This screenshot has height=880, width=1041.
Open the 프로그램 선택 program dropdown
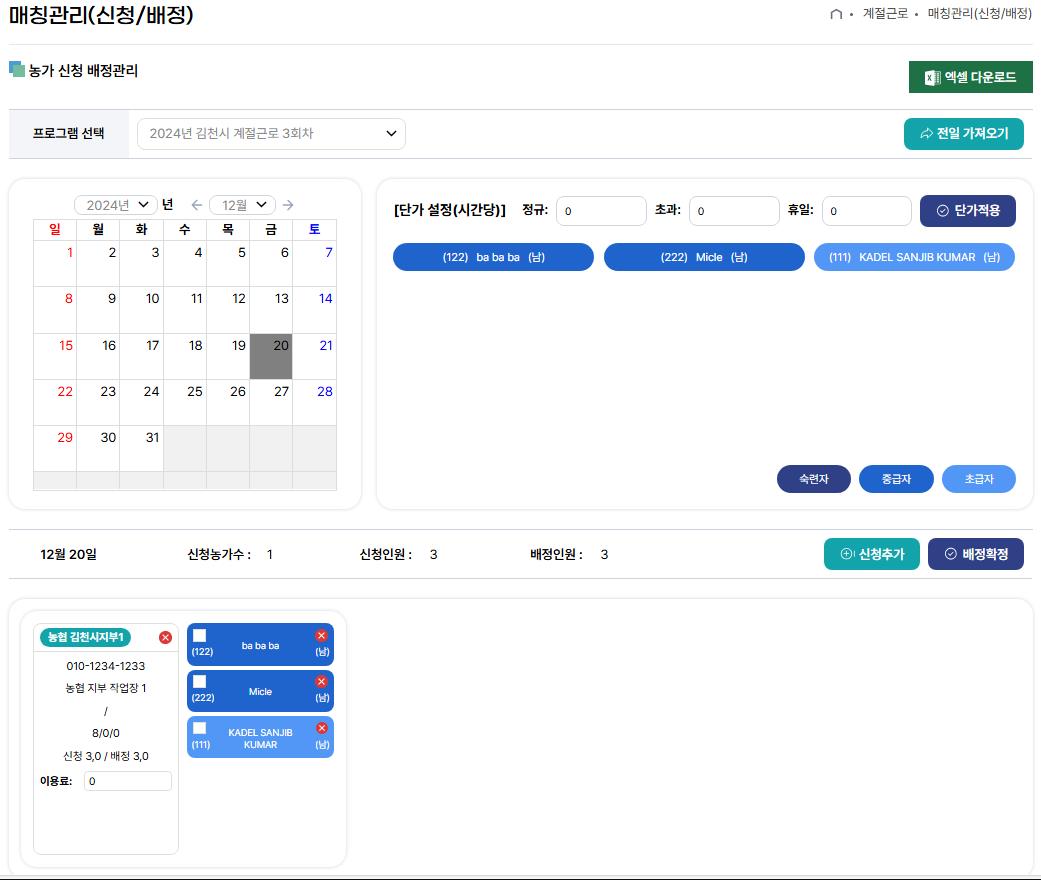(x=272, y=133)
